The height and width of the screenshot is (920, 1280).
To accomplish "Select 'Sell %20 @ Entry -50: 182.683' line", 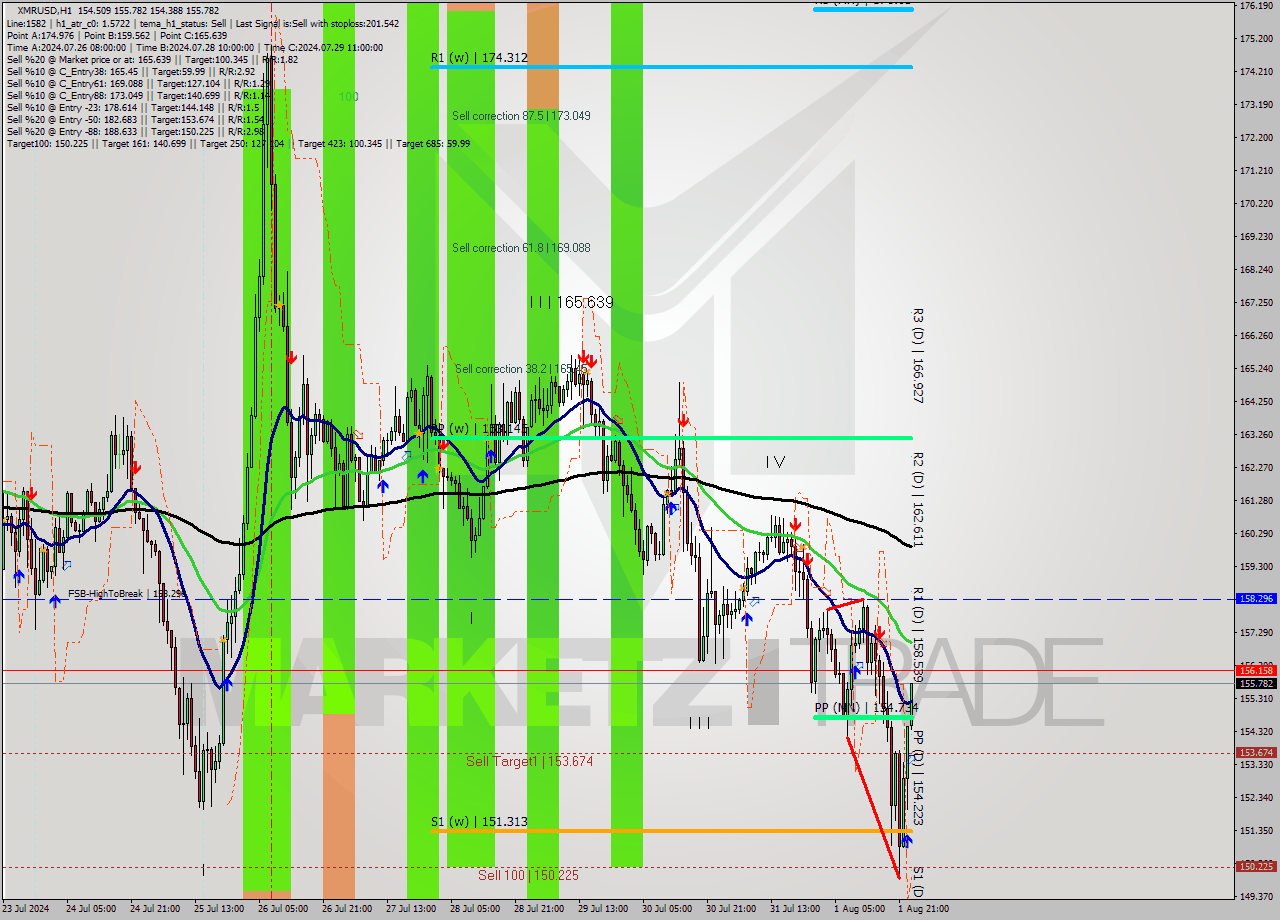I will click(135, 119).
